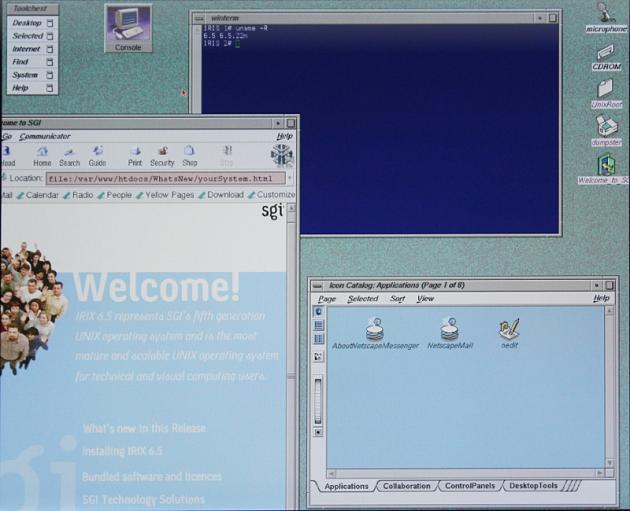
Task: Click the Search toolbar icon in Netscape
Action: coord(70,156)
